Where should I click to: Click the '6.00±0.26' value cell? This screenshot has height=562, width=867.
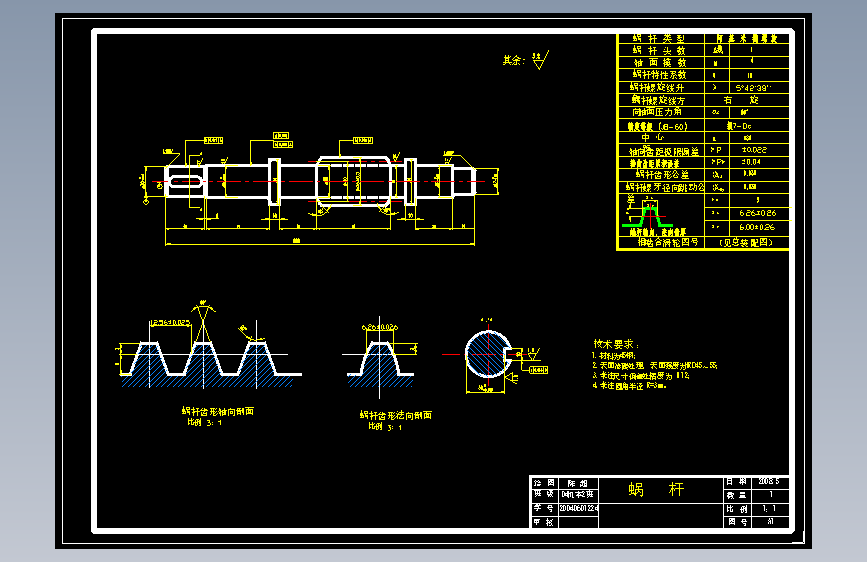tap(758, 227)
